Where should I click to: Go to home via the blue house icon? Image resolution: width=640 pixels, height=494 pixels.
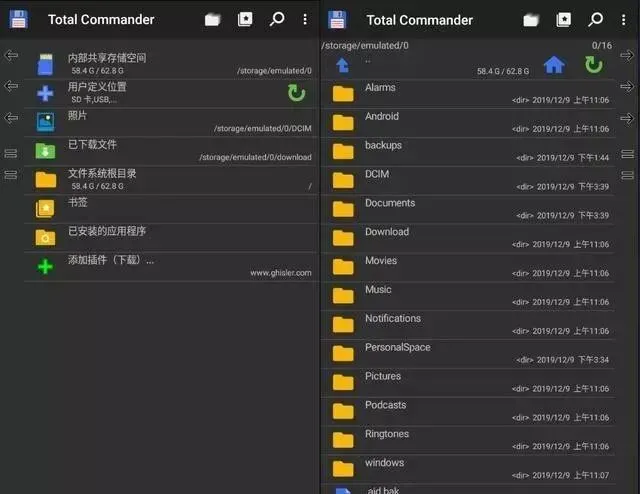[554, 65]
